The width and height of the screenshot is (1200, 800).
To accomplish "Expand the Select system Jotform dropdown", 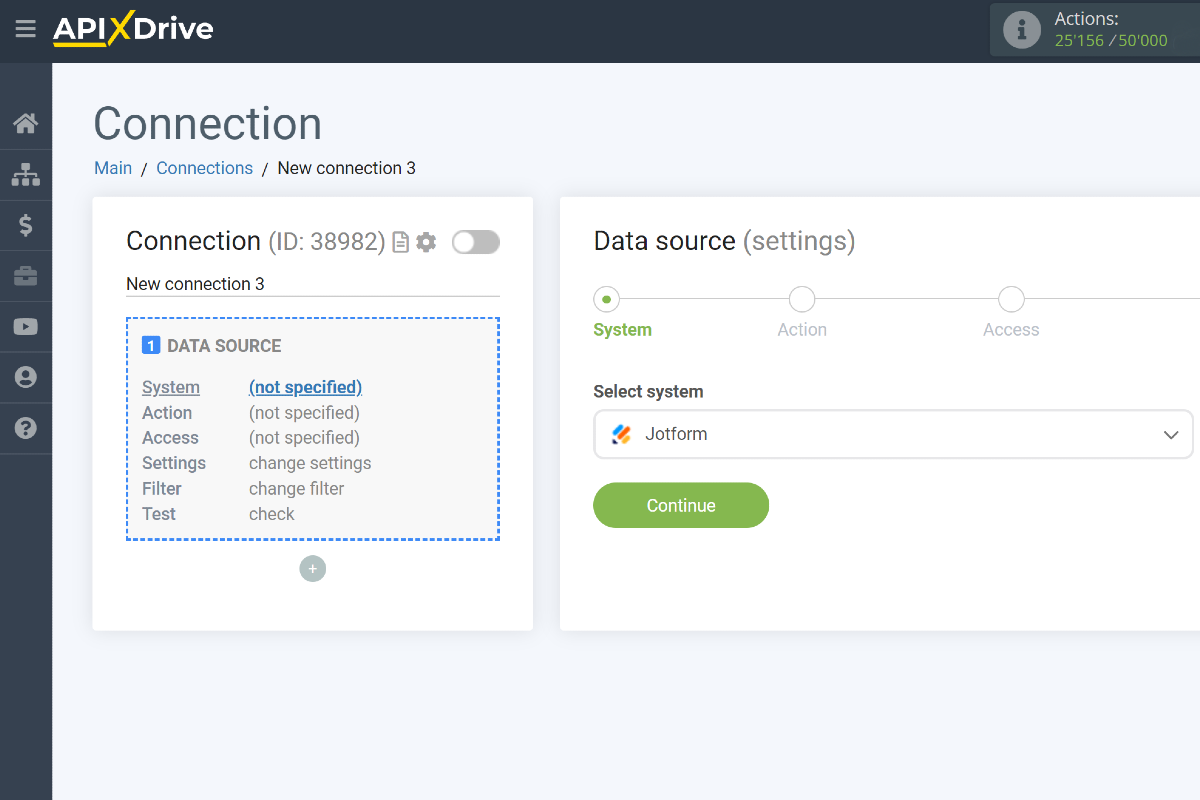I will (893, 435).
